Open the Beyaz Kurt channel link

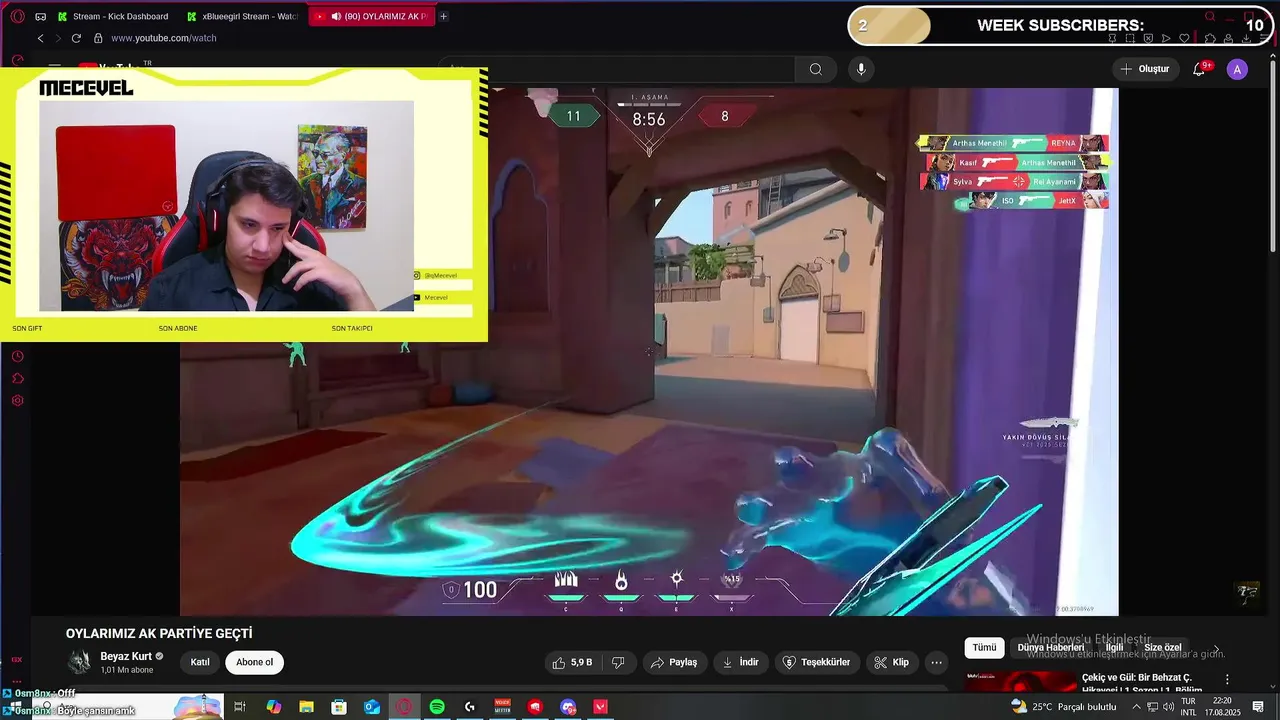click(126, 657)
